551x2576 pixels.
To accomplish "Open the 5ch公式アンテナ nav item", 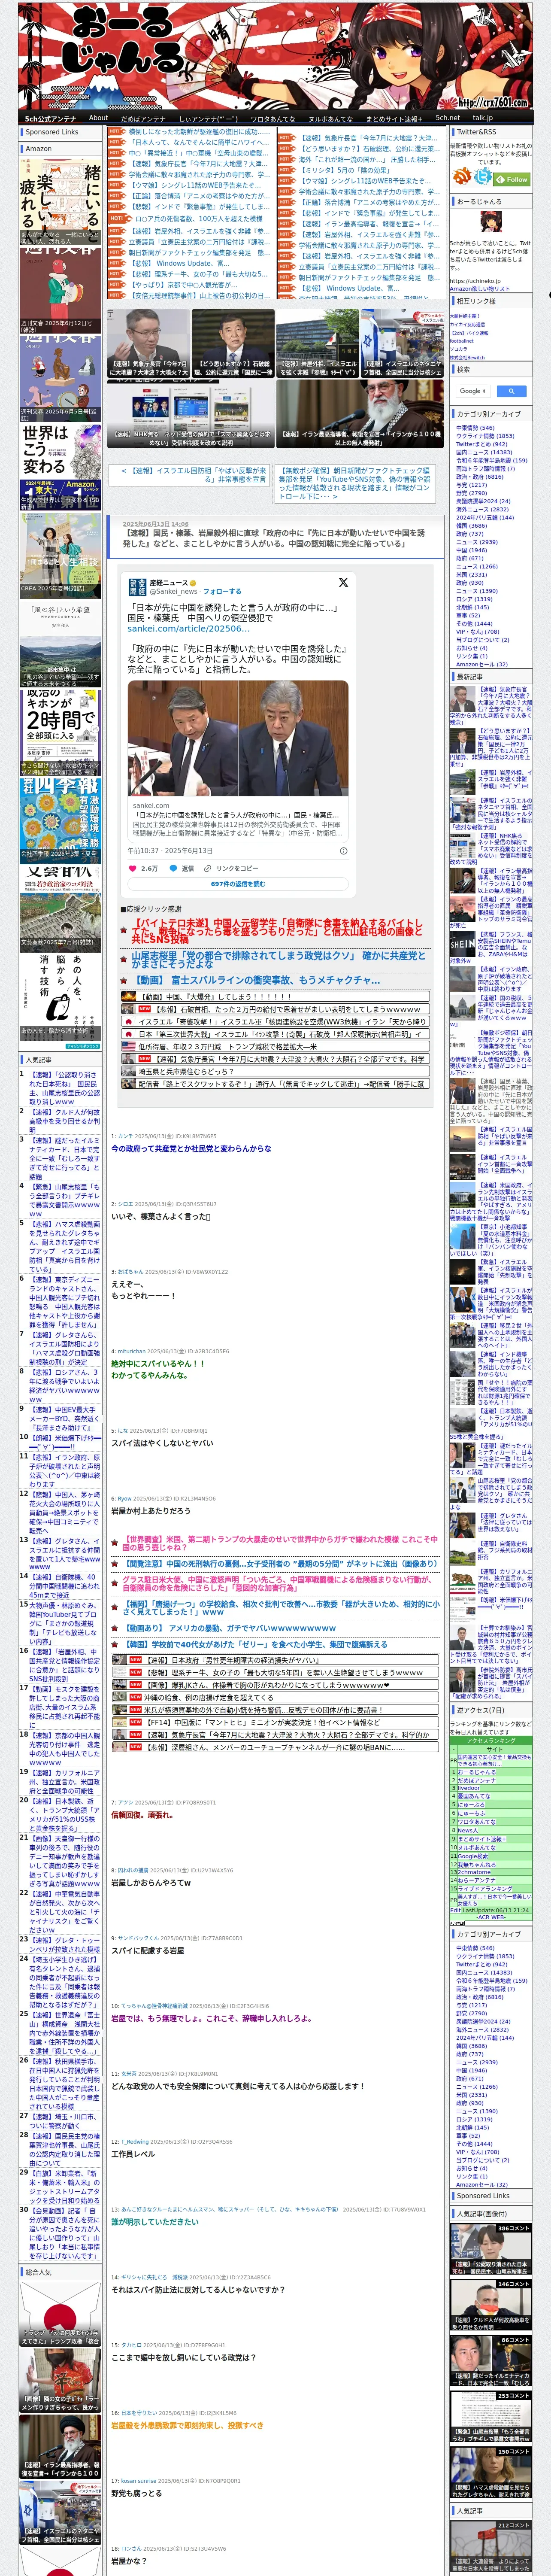I will (x=50, y=118).
